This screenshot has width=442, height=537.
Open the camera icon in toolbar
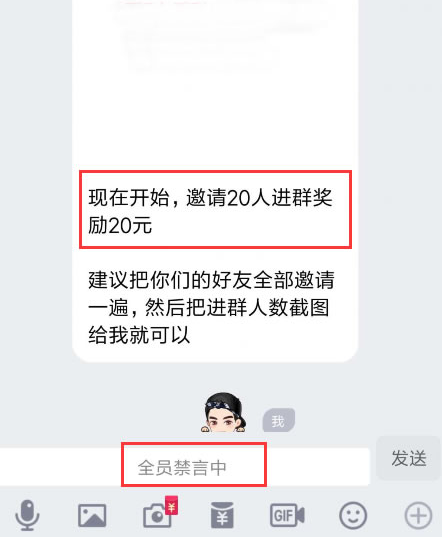(x=157, y=515)
